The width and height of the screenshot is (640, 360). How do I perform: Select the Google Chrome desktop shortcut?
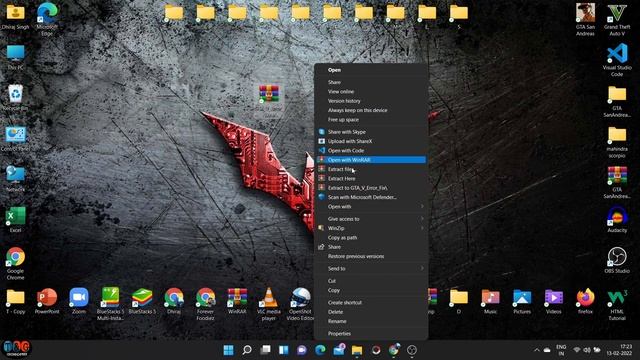[x=16, y=263]
